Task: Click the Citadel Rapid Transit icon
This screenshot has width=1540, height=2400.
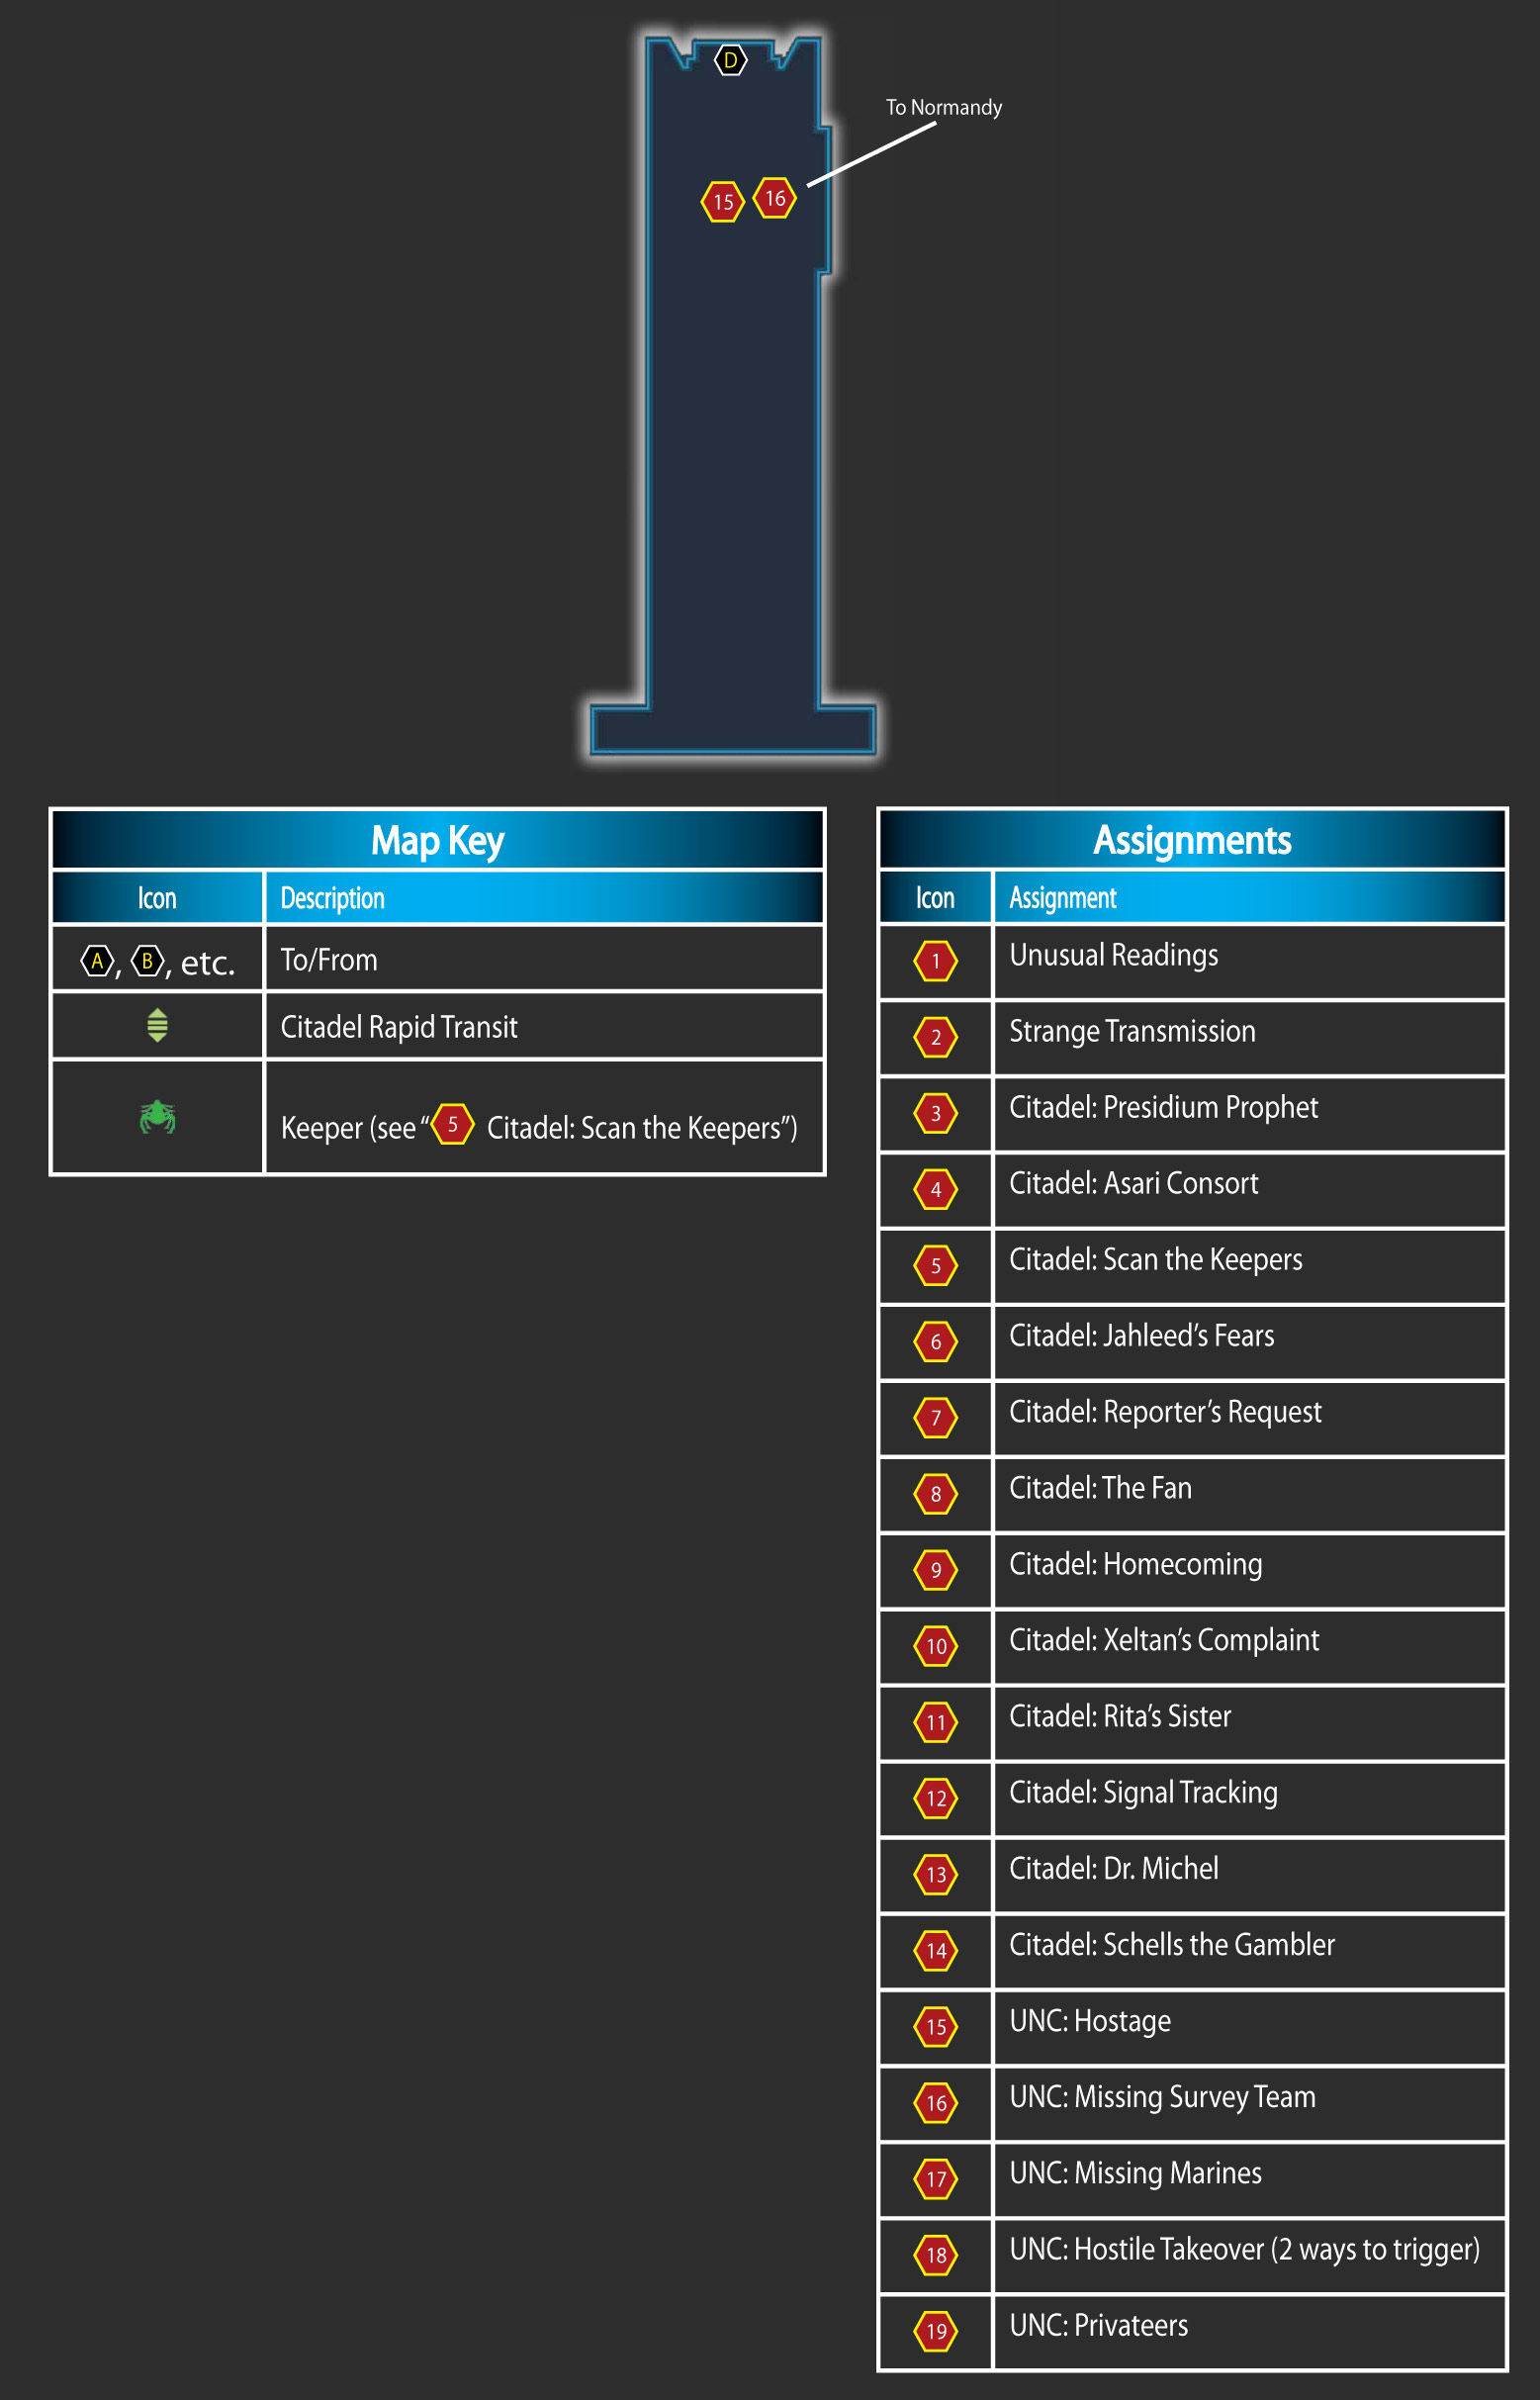Action: click(x=157, y=1025)
